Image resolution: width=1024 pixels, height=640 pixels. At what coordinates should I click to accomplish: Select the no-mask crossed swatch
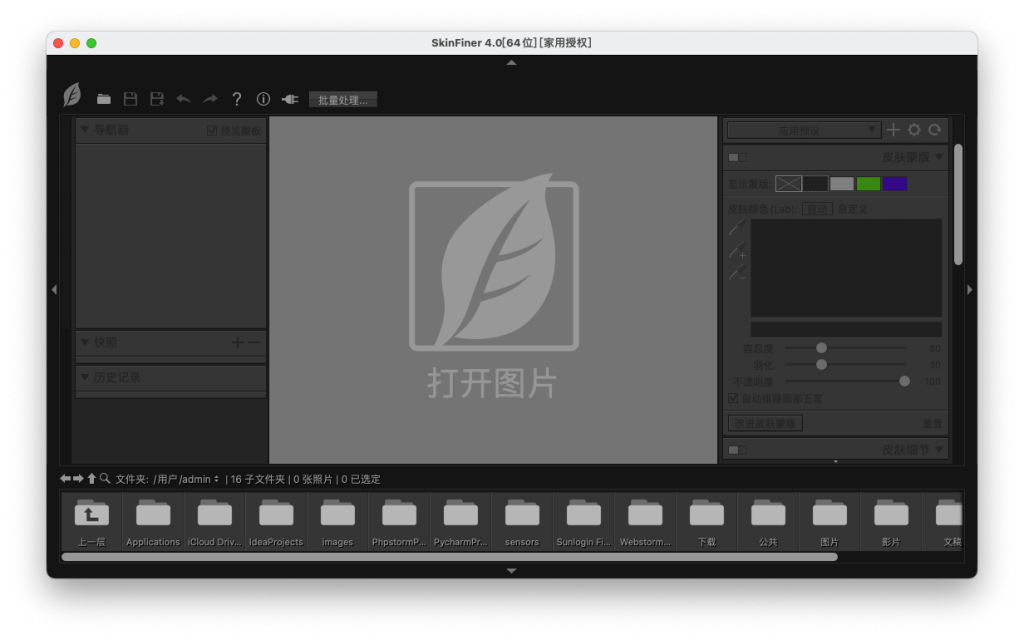click(x=788, y=184)
